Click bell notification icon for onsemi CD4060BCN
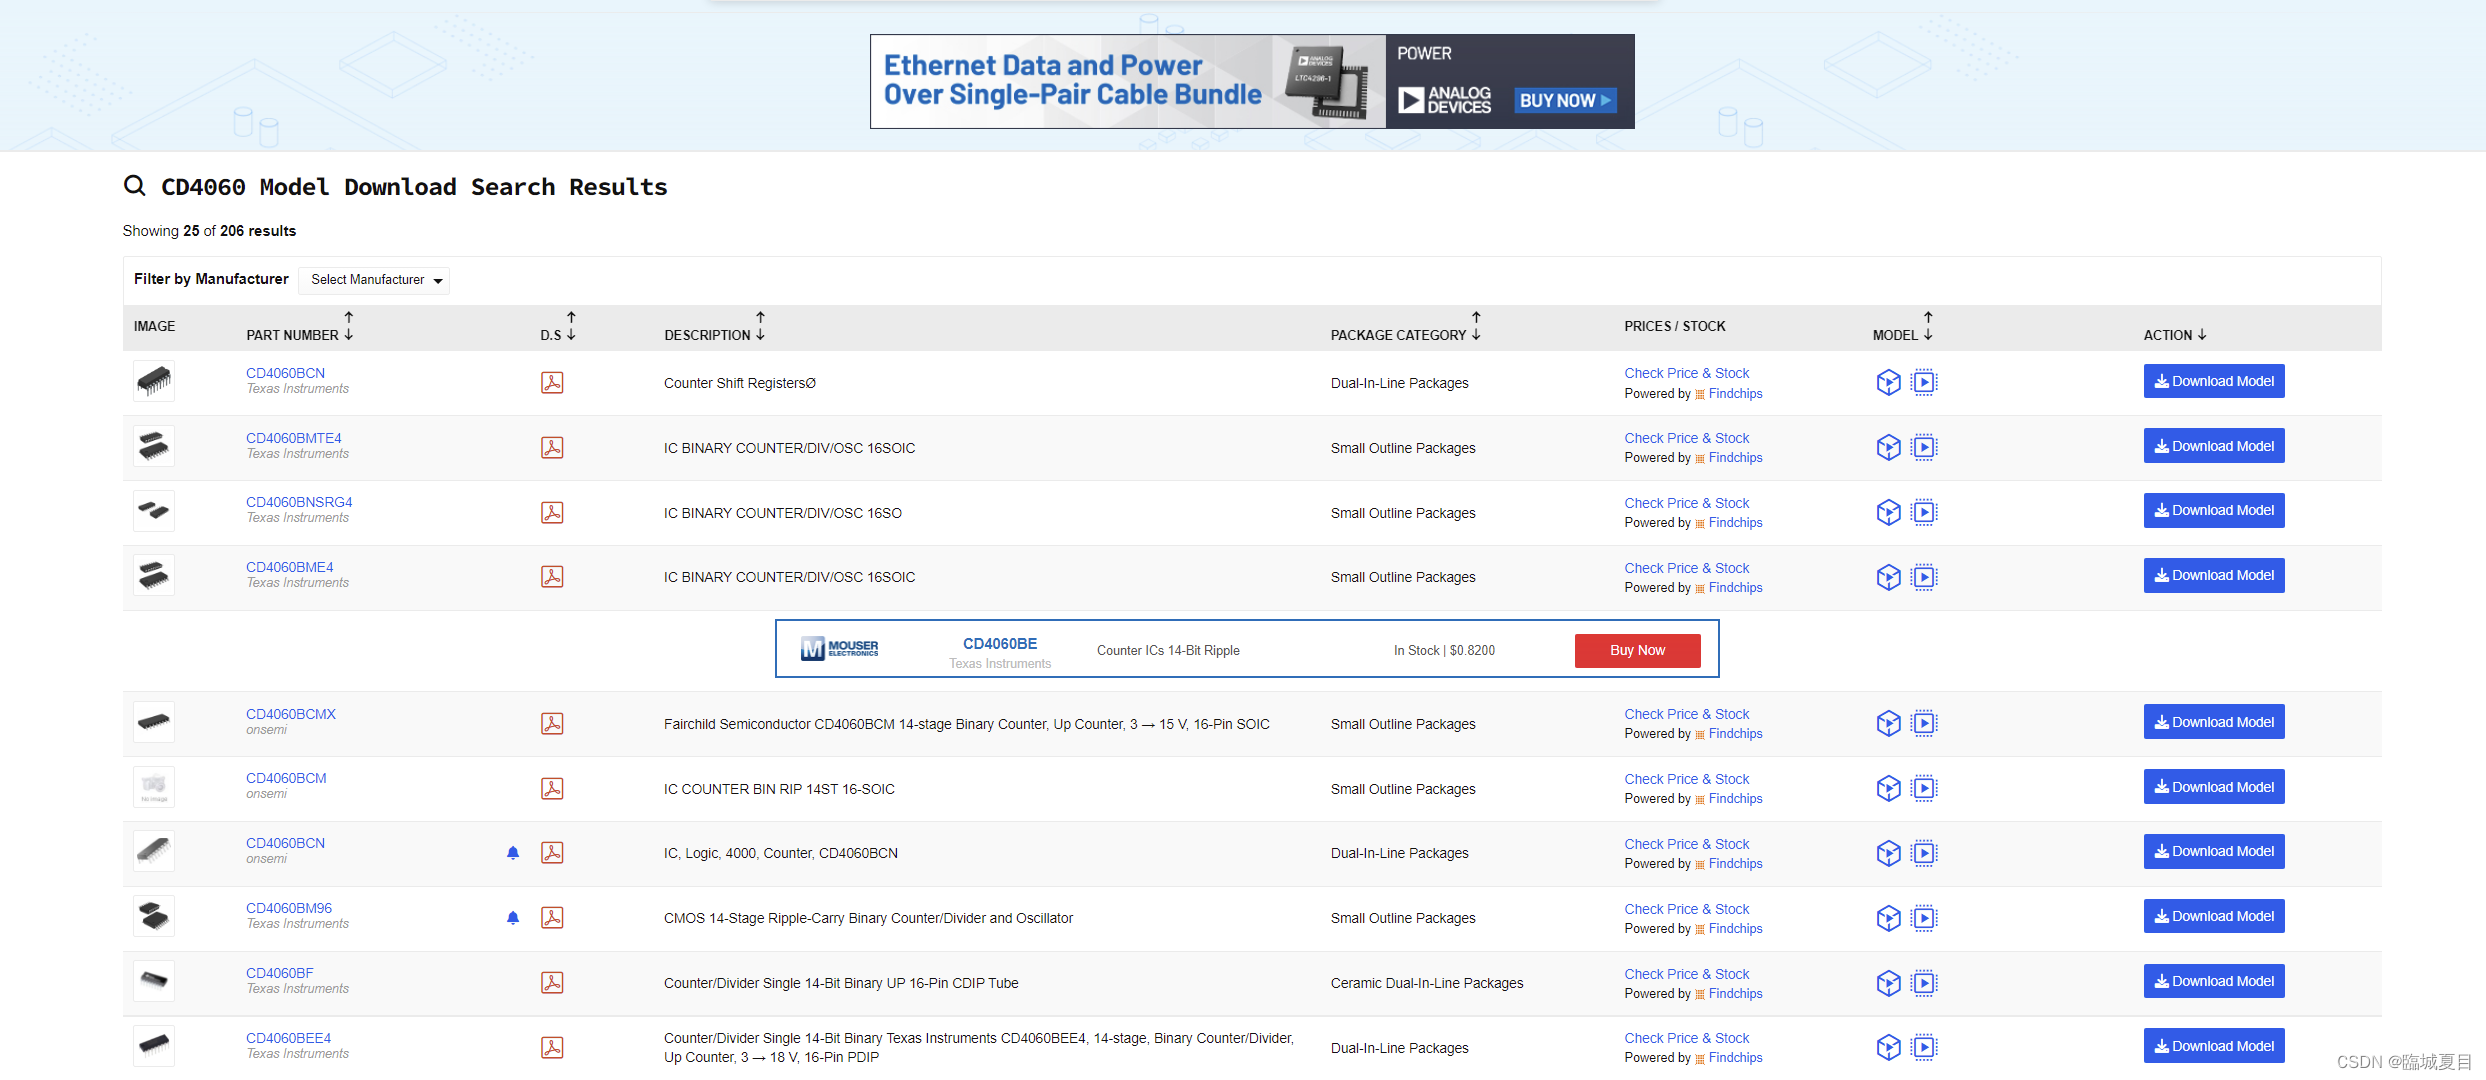The height and width of the screenshot is (1080, 2486). 513,853
